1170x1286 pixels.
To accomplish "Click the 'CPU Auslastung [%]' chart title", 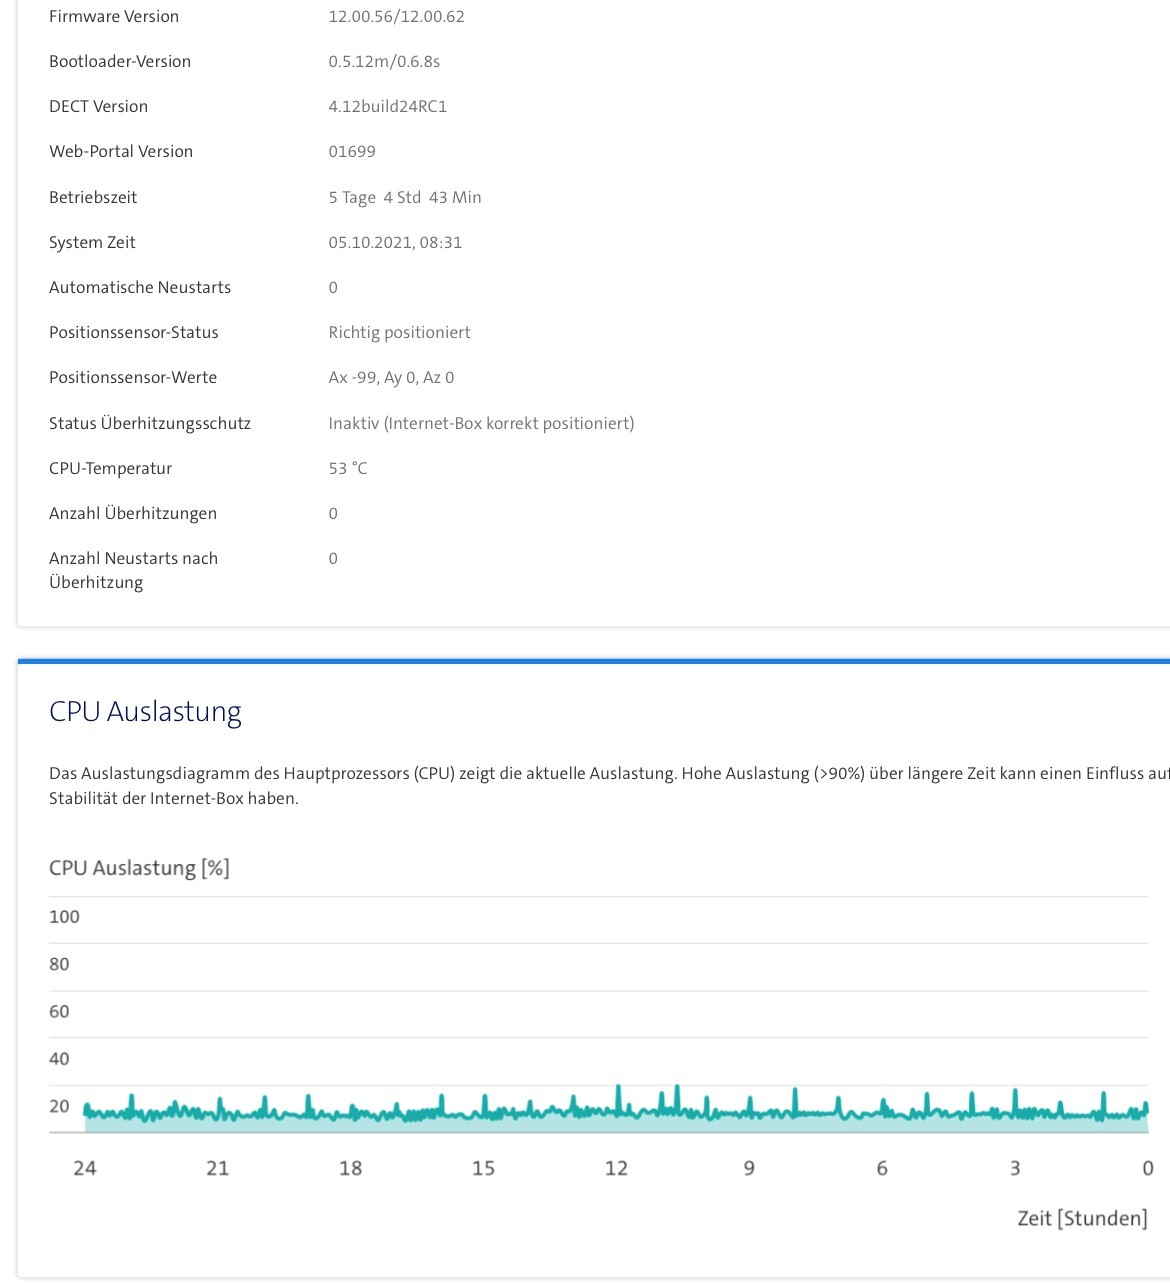I will [139, 868].
